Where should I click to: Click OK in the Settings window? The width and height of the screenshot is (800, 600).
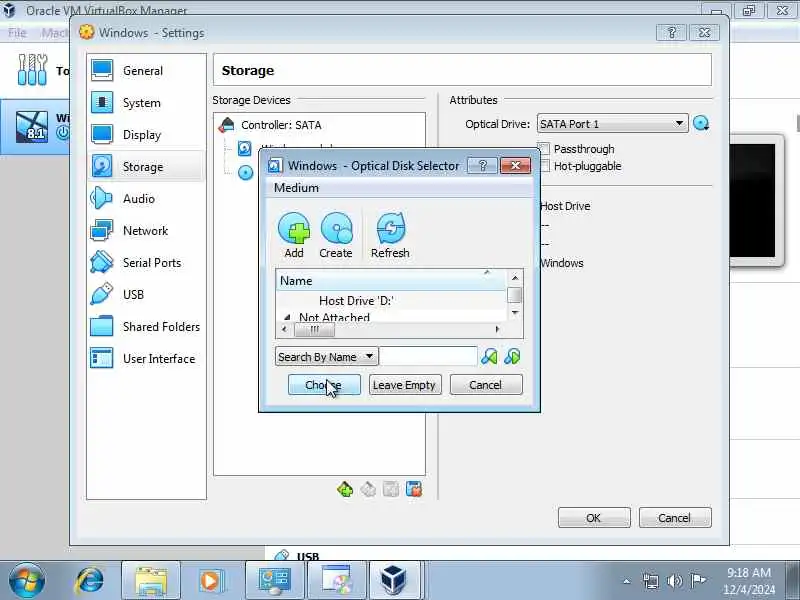pyautogui.click(x=594, y=518)
